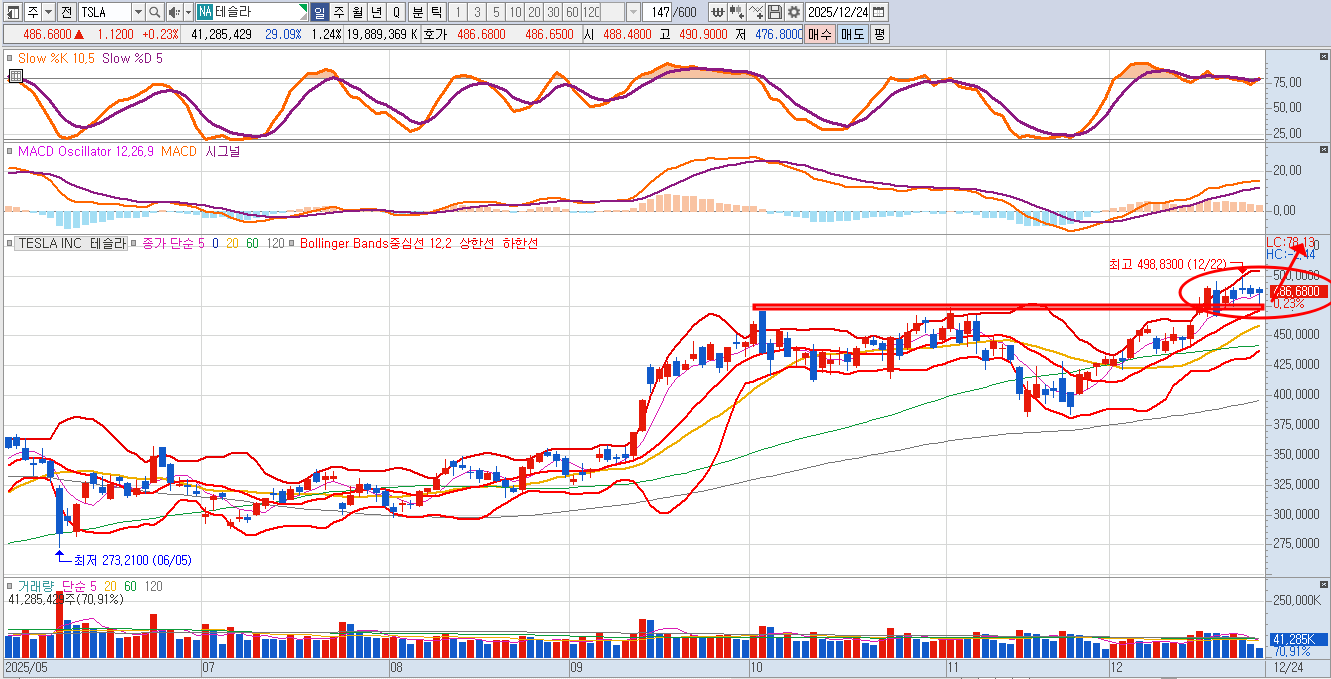Open chart settings gear icon

[793, 12]
